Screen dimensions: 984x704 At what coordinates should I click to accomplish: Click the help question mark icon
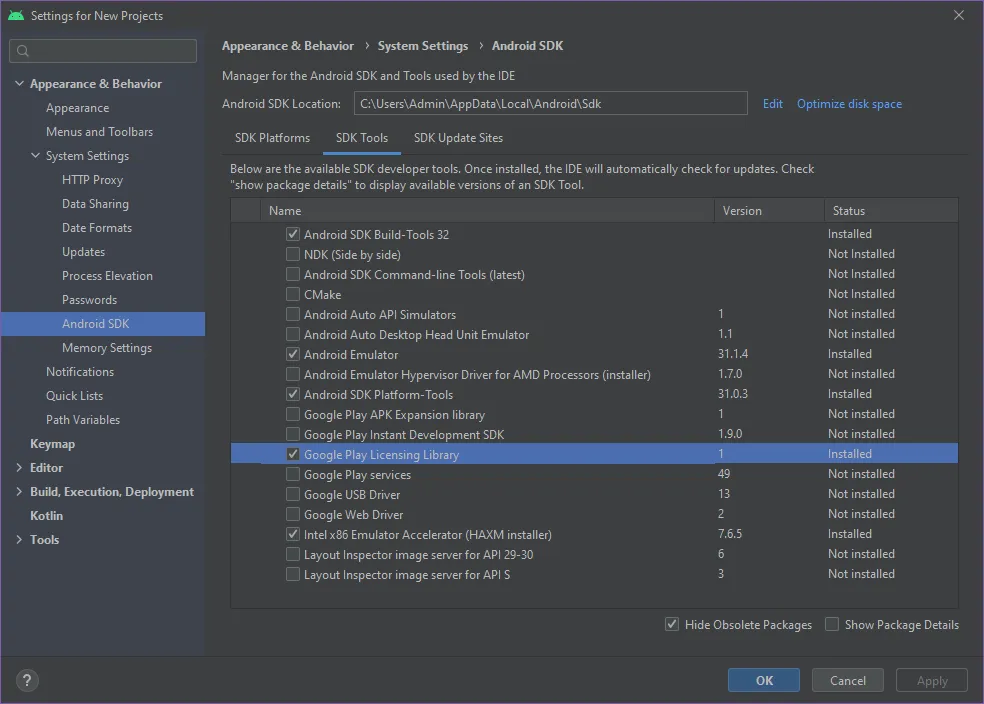tap(27, 680)
